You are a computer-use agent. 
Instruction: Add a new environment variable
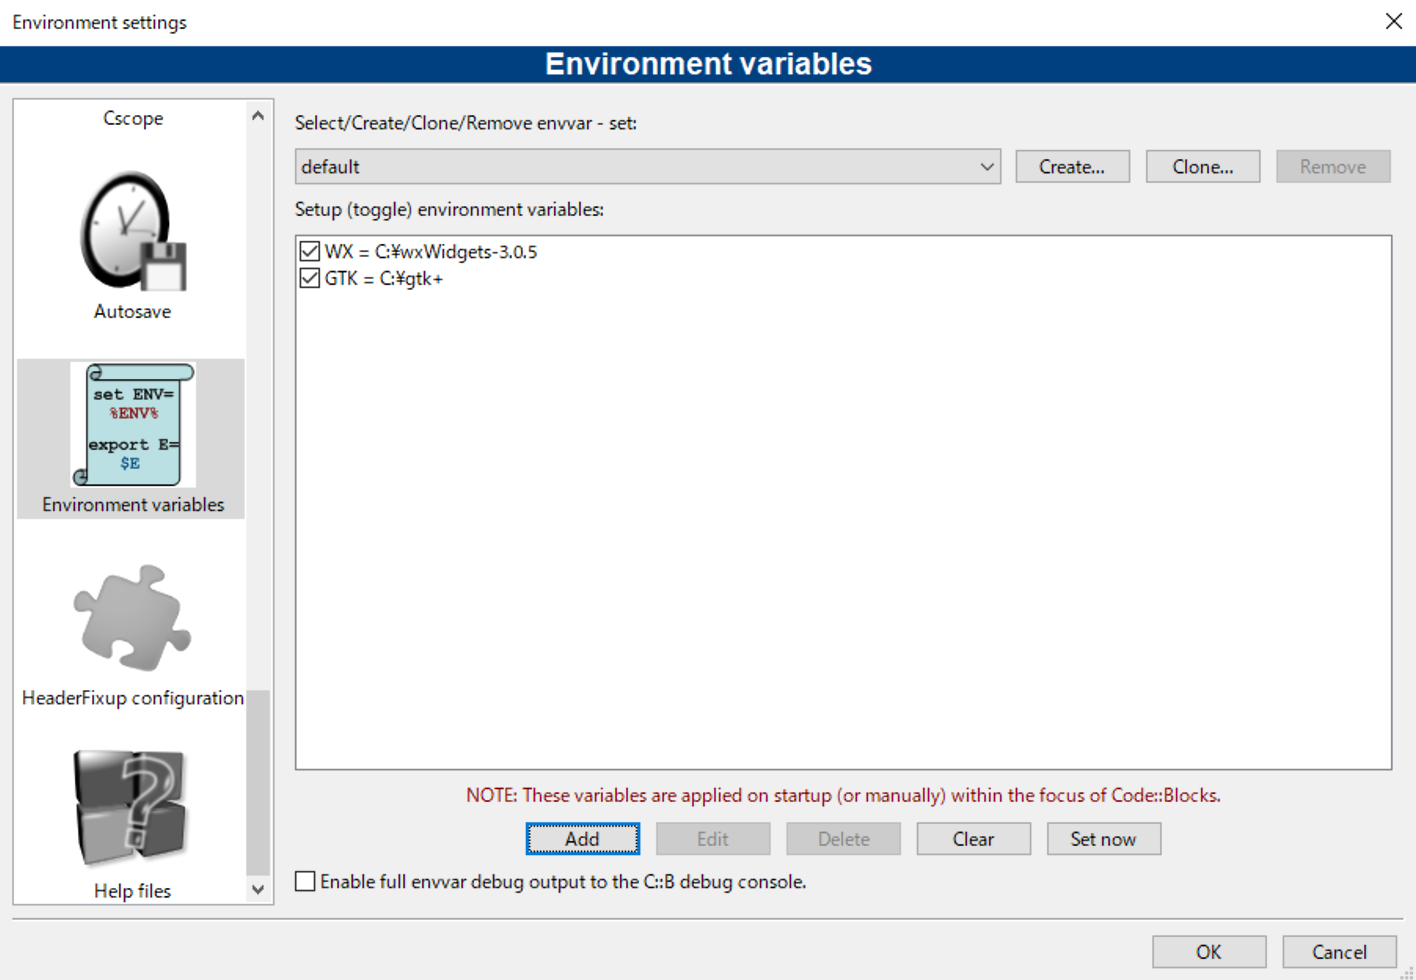[582, 839]
